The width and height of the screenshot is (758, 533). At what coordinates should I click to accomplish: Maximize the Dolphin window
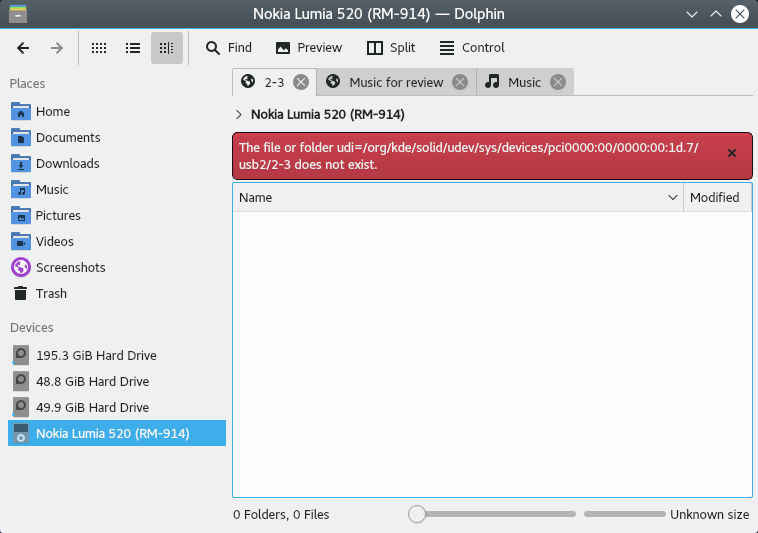point(716,14)
